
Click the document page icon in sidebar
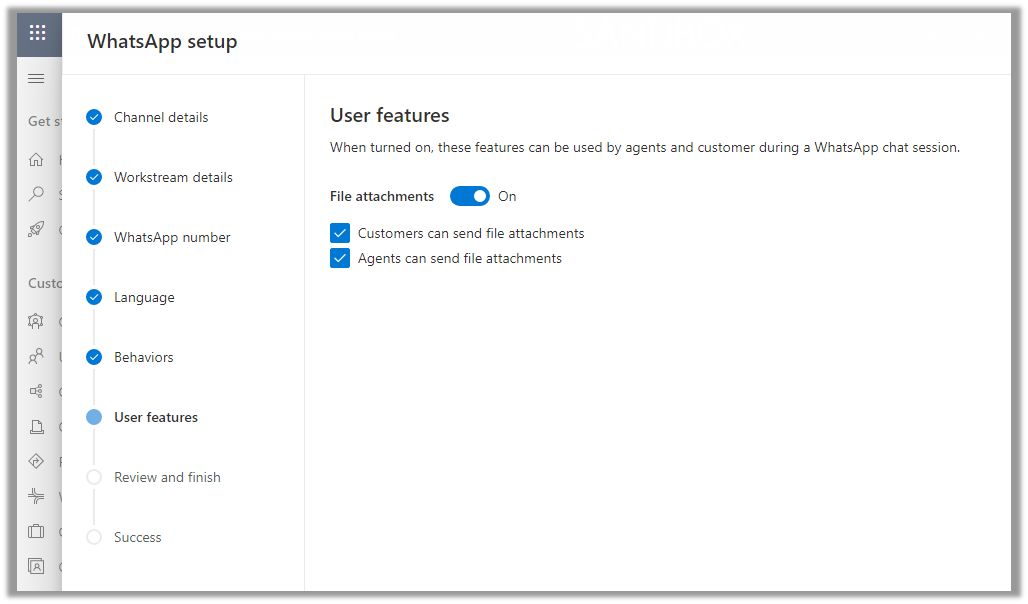click(x=36, y=427)
